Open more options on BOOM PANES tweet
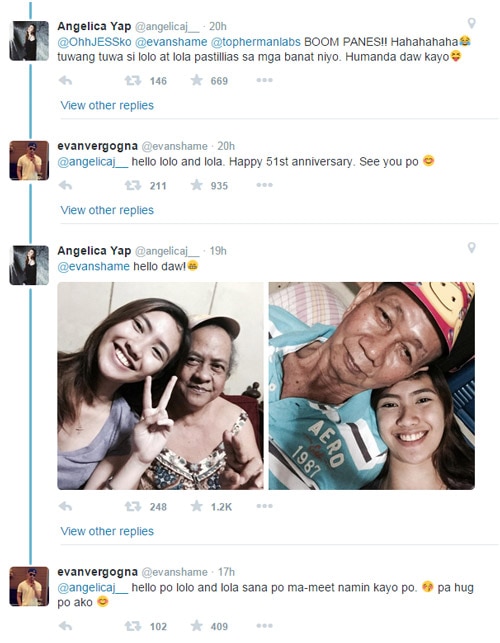 click(265, 80)
